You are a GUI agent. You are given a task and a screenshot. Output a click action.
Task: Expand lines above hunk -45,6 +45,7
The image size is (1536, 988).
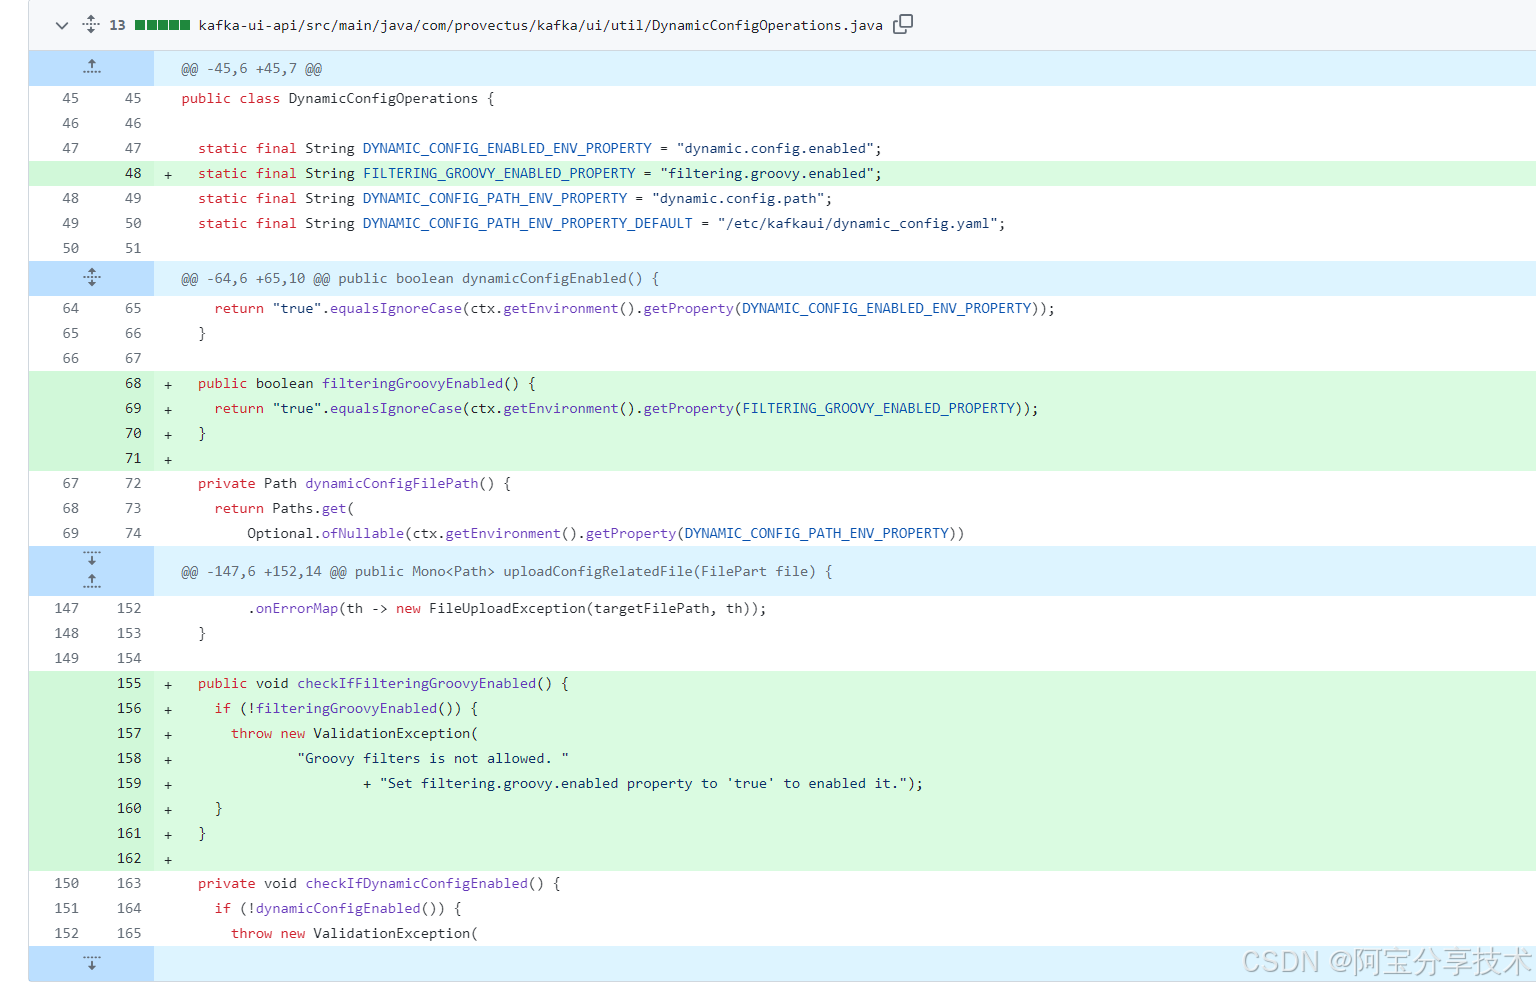pyautogui.click(x=92, y=68)
